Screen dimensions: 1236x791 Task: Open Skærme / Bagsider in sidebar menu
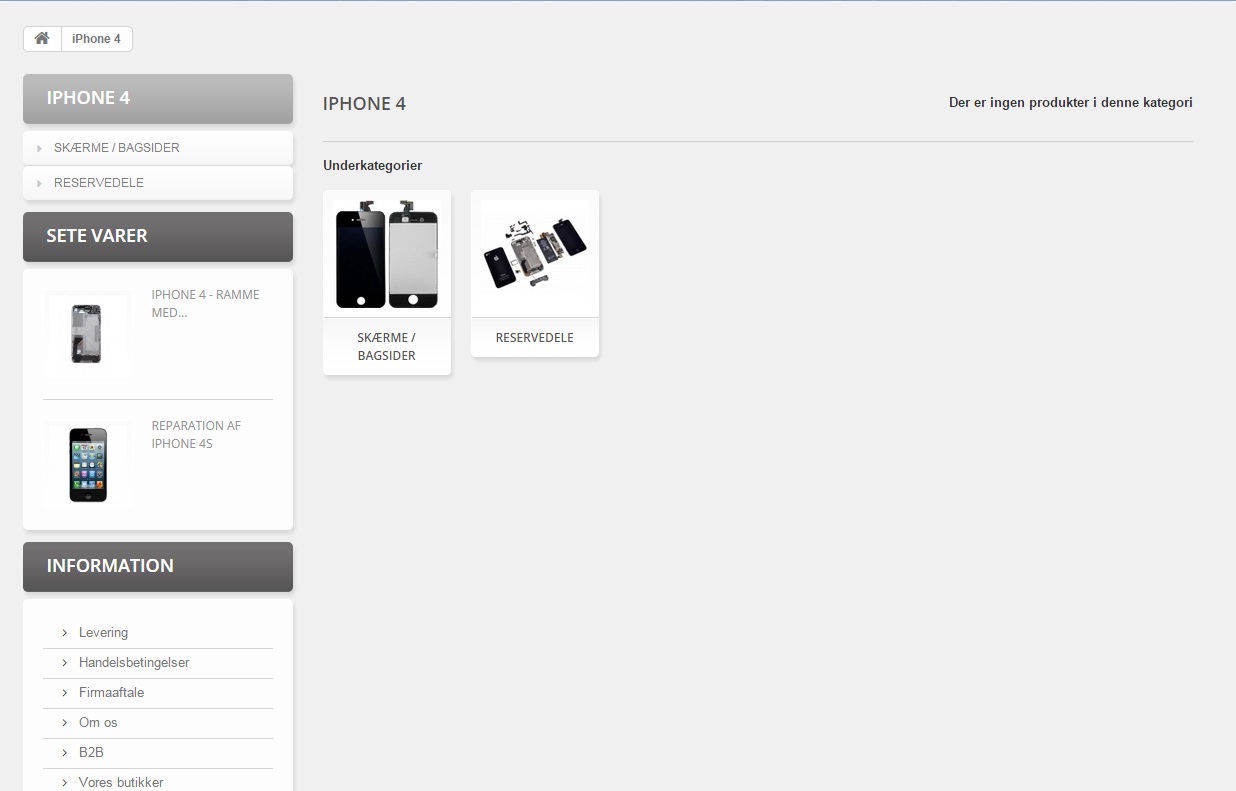[x=117, y=148]
